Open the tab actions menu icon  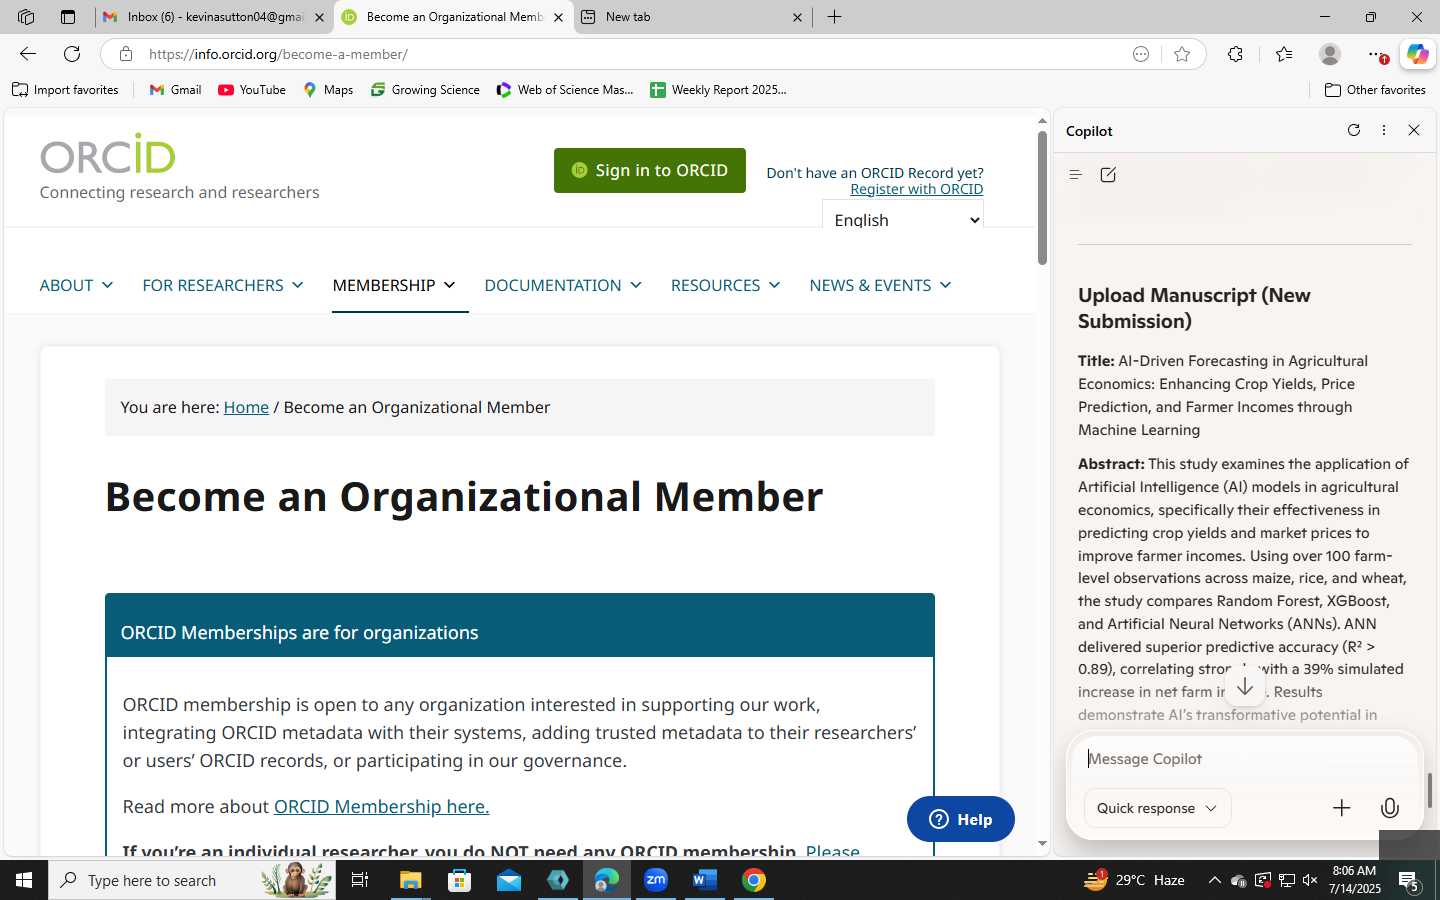[x=67, y=17]
